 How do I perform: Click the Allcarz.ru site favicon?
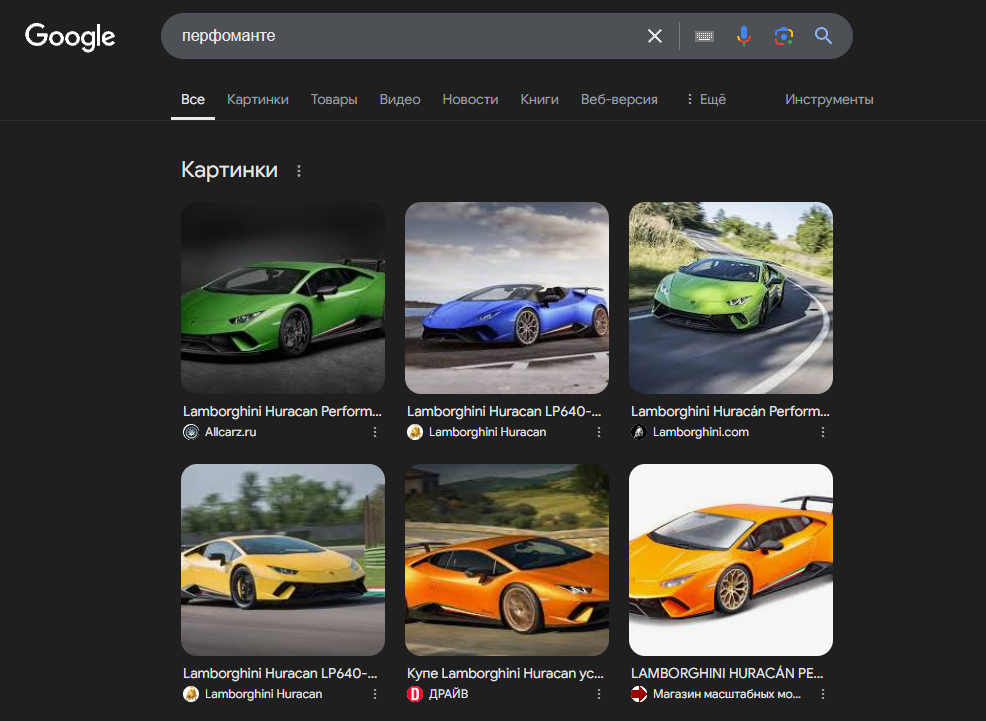pyautogui.click(x=191, y=432)
